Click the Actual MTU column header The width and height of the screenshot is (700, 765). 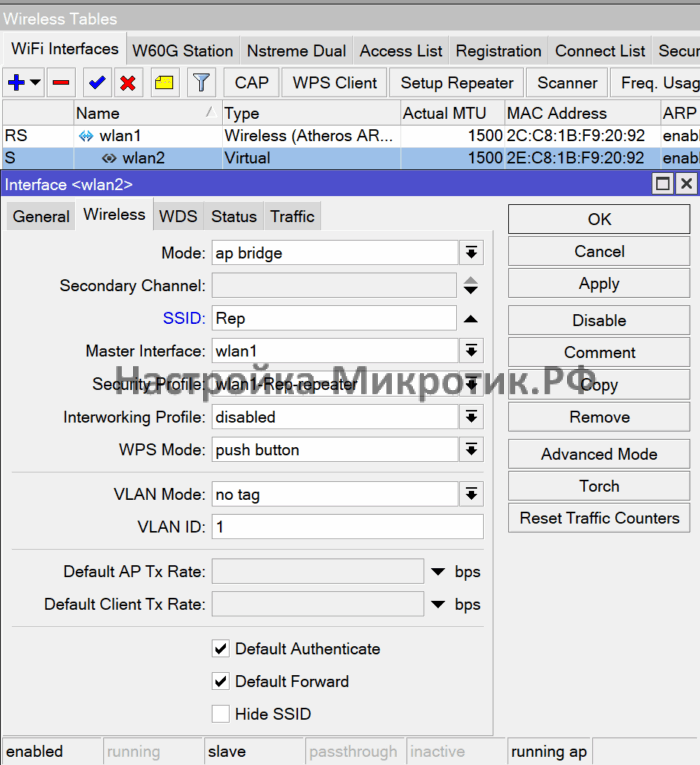452,113
